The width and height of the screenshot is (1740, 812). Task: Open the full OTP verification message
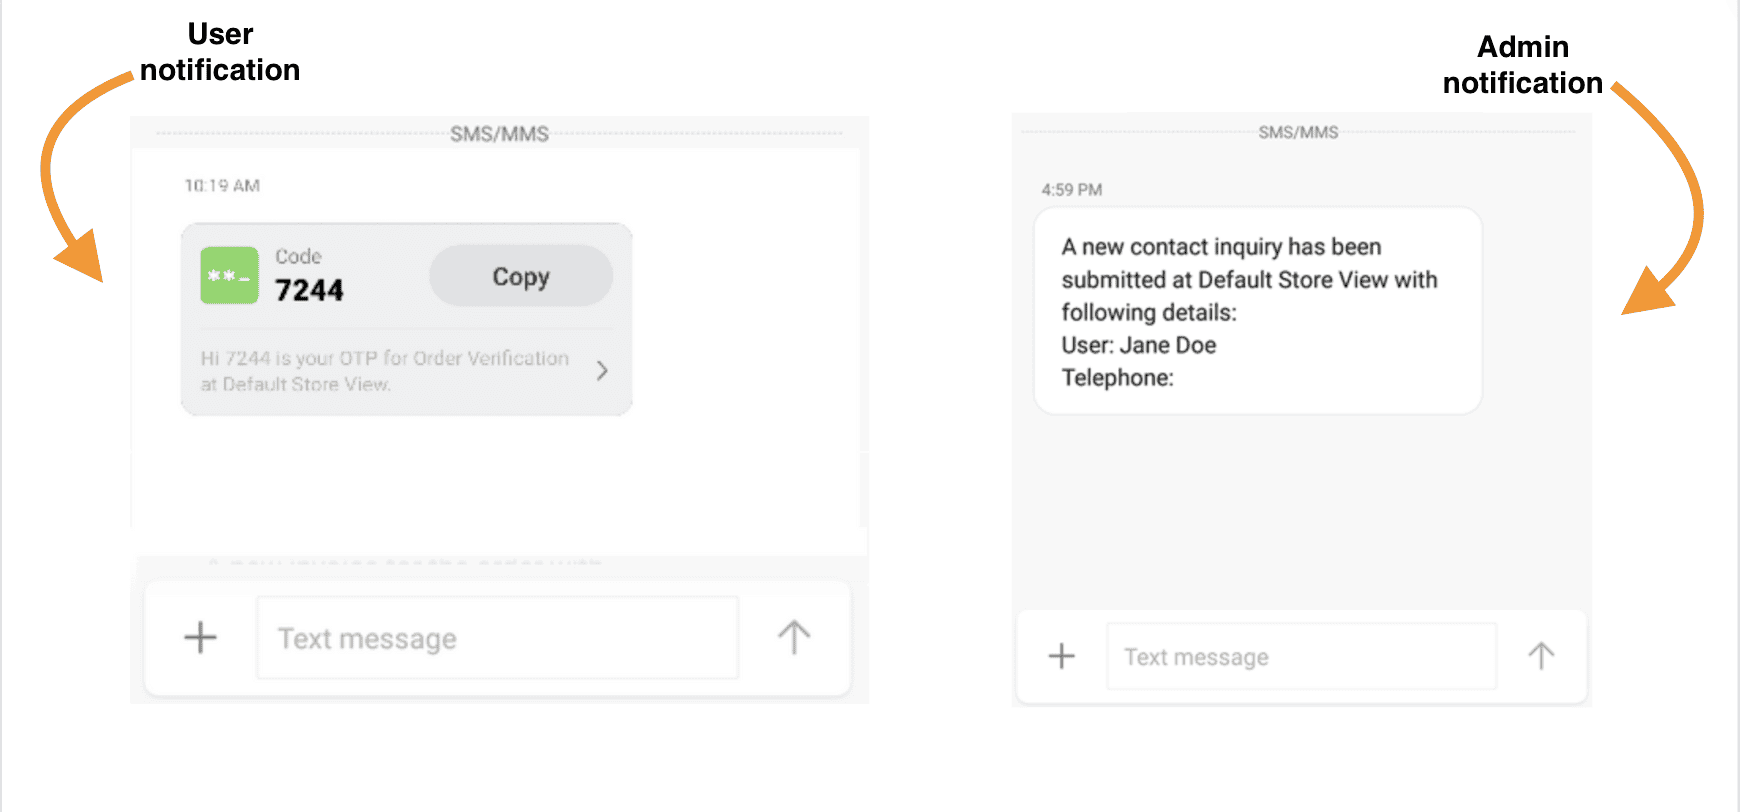pyautogui.click(x=383, y=370)
